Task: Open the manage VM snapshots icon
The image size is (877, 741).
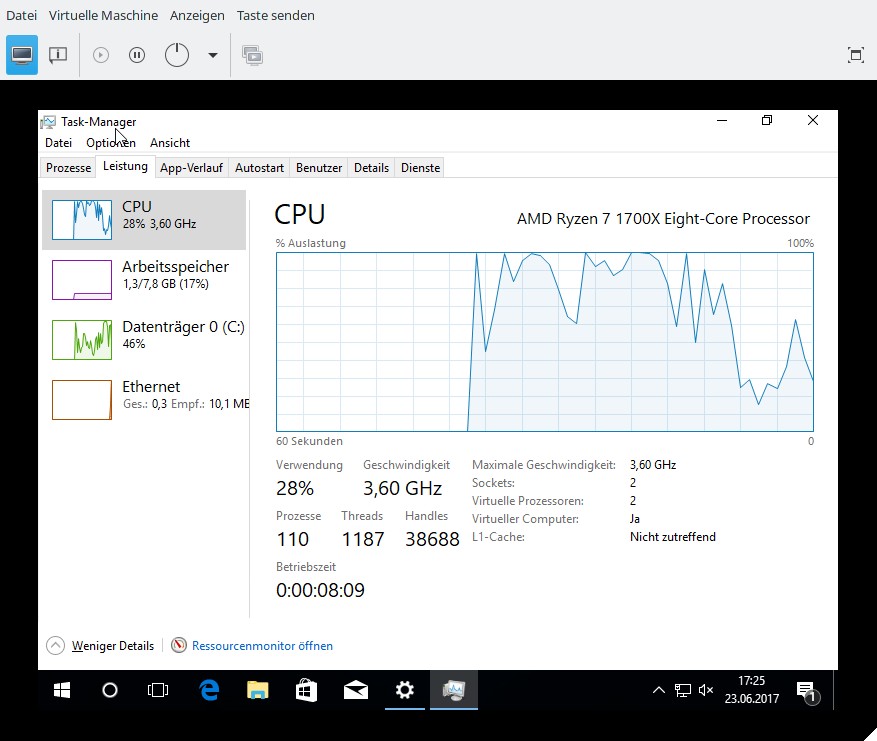Action: click(253, 55)
